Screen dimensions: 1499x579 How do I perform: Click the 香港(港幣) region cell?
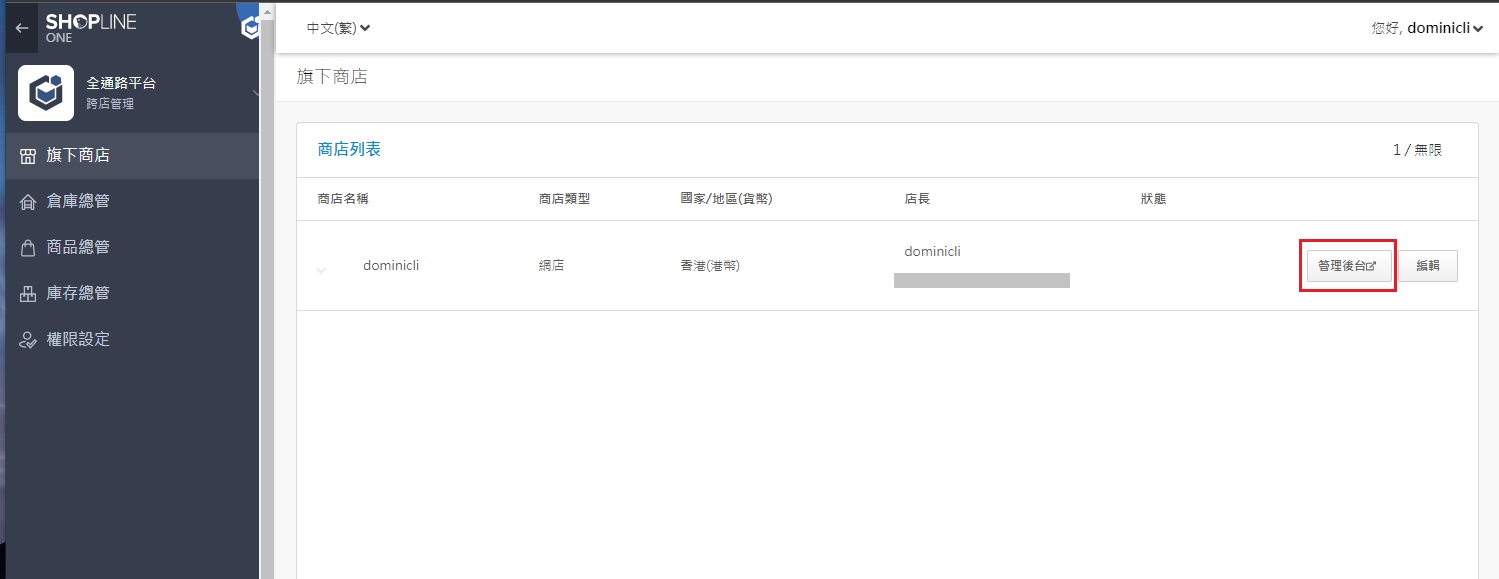710,266
